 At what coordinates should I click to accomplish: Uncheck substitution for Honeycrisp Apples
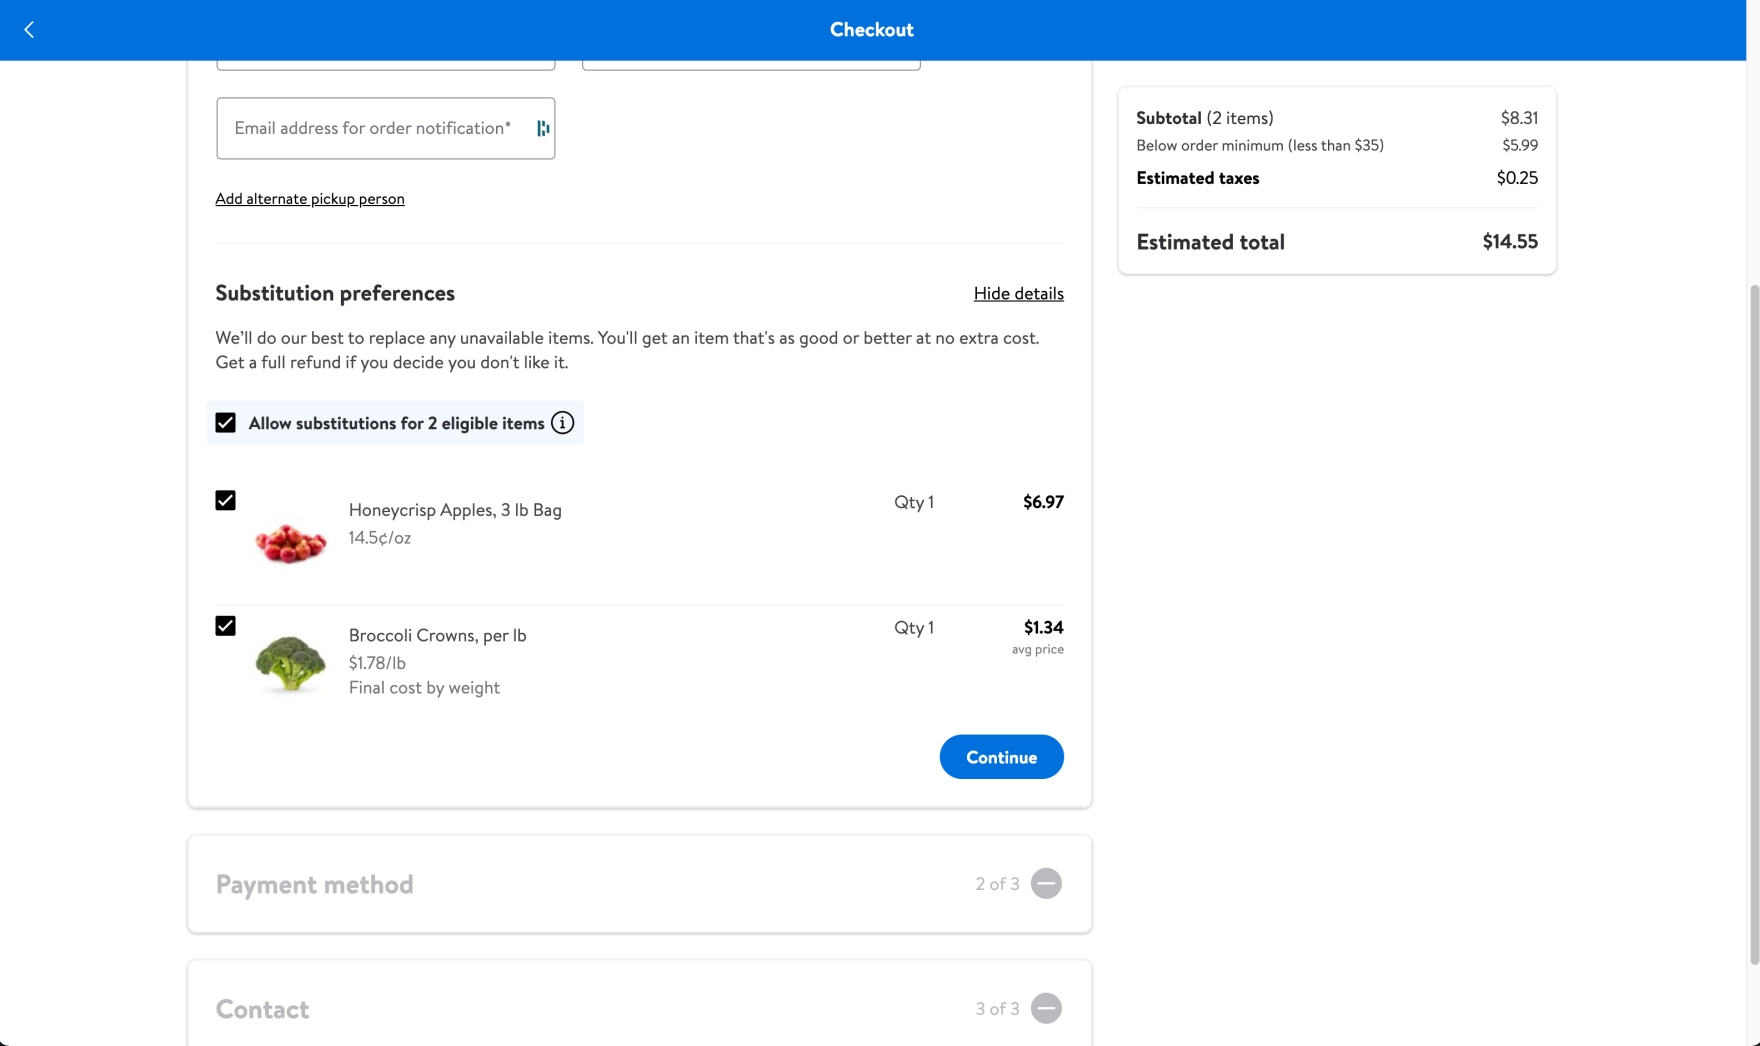coord(226,501)
